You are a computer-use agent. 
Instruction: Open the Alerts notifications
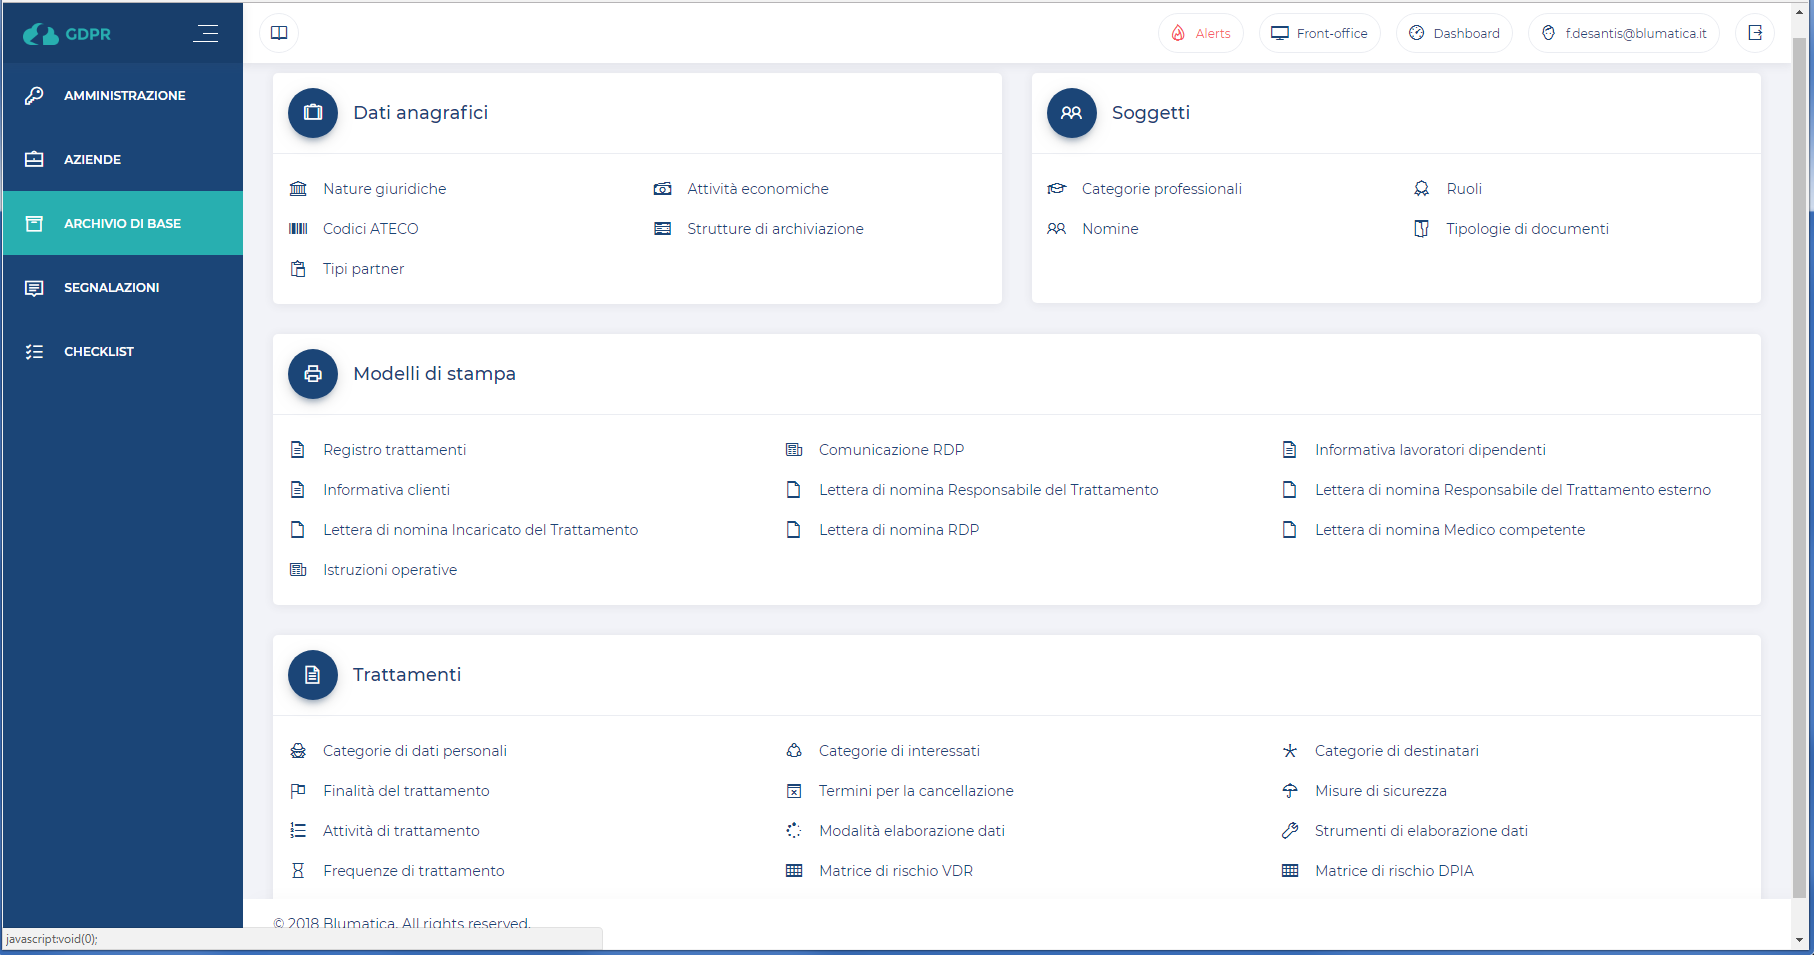tap(1201, 33)
